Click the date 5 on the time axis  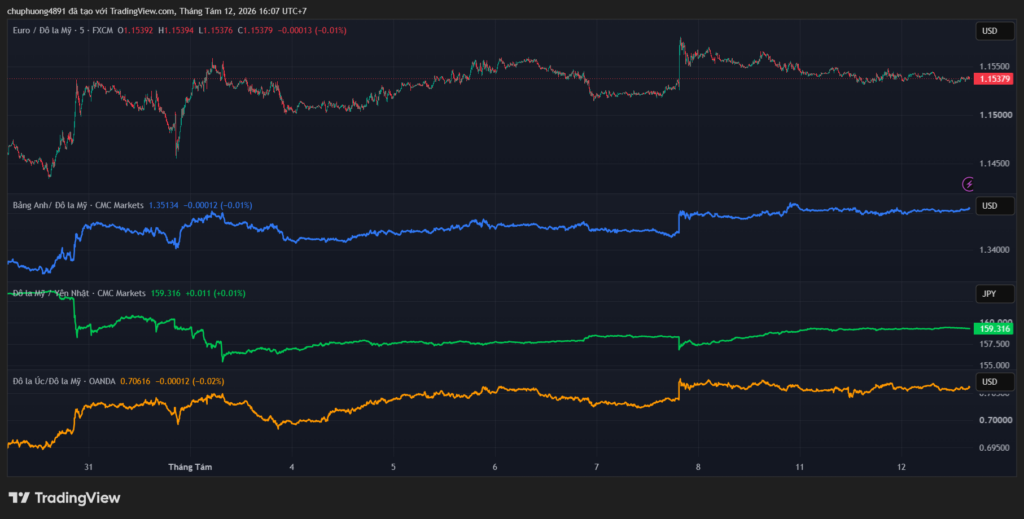click(393, 467)
